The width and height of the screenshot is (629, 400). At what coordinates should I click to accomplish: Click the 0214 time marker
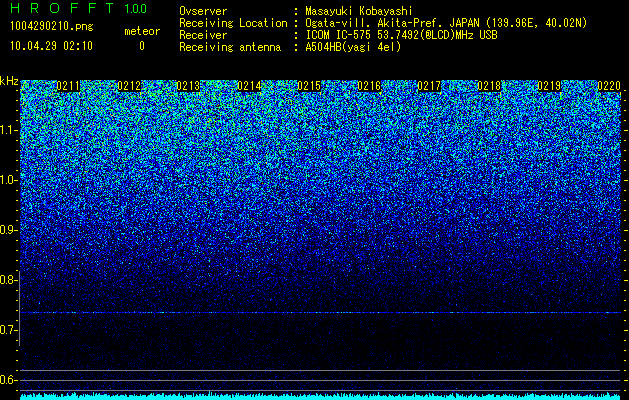point(249,86)
